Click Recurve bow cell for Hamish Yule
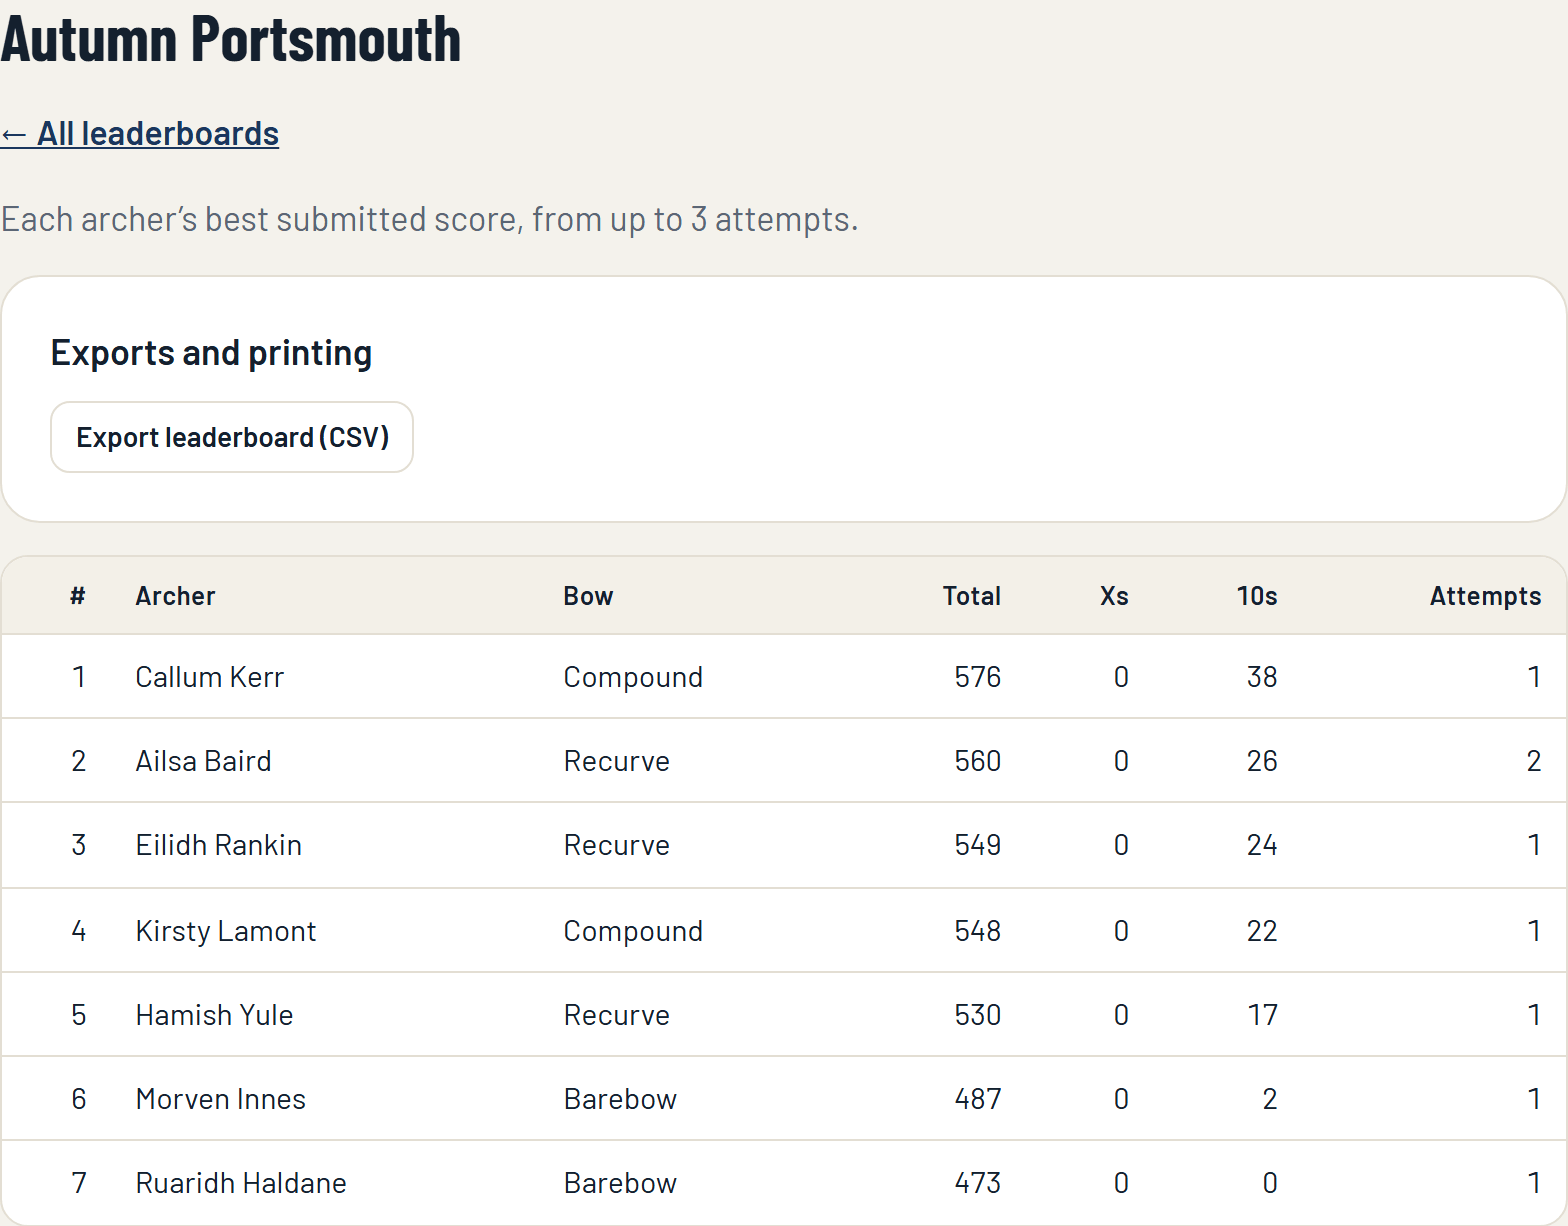This screenshot has height=1226, width=1568. [616, 1015]
